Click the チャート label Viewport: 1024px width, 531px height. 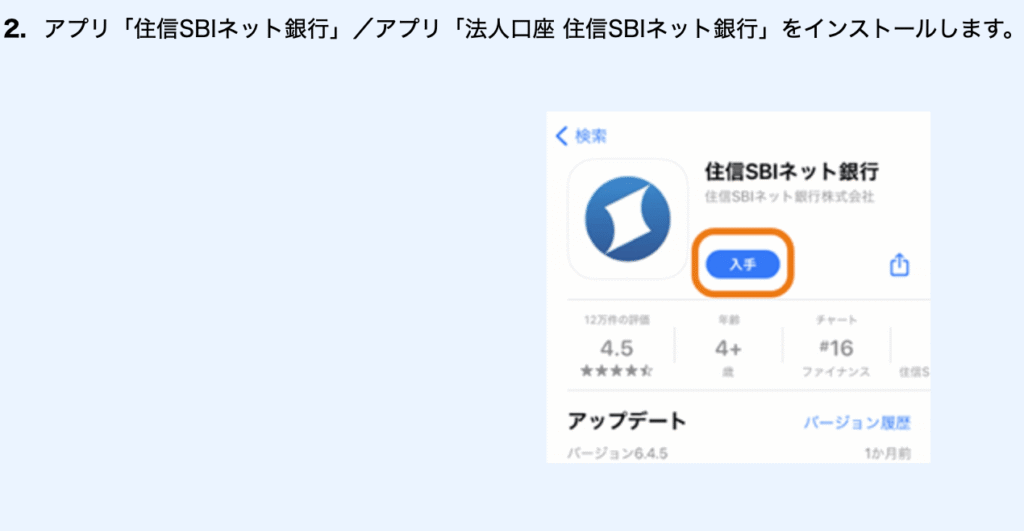[x=836, y=320]
